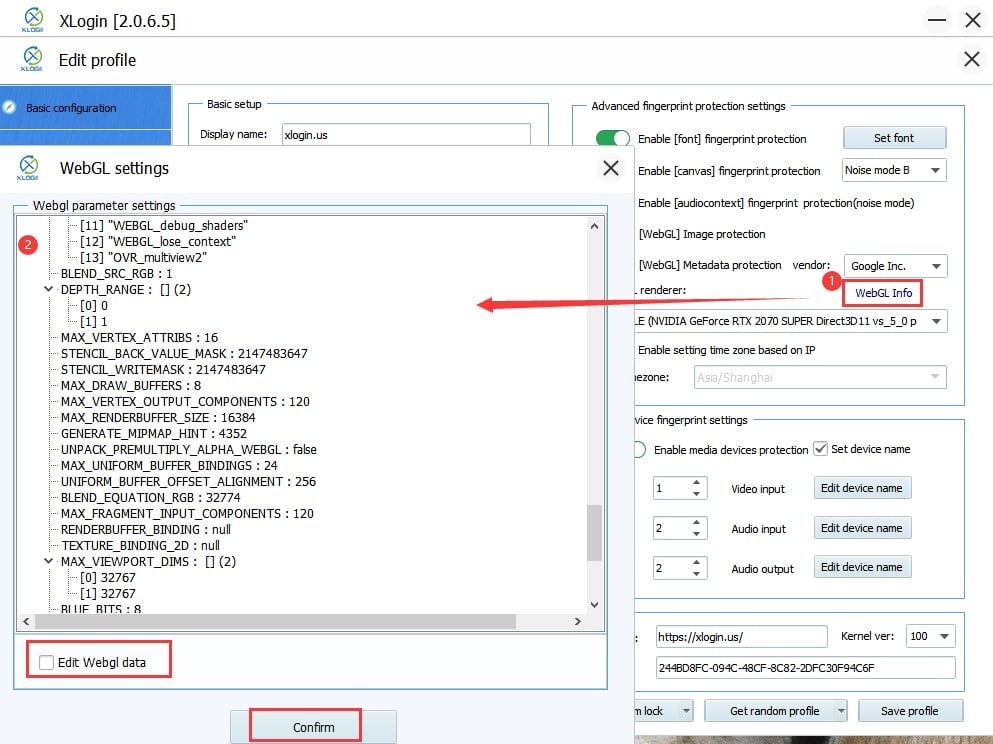Increase the Audio input device count

coord(696,522)
